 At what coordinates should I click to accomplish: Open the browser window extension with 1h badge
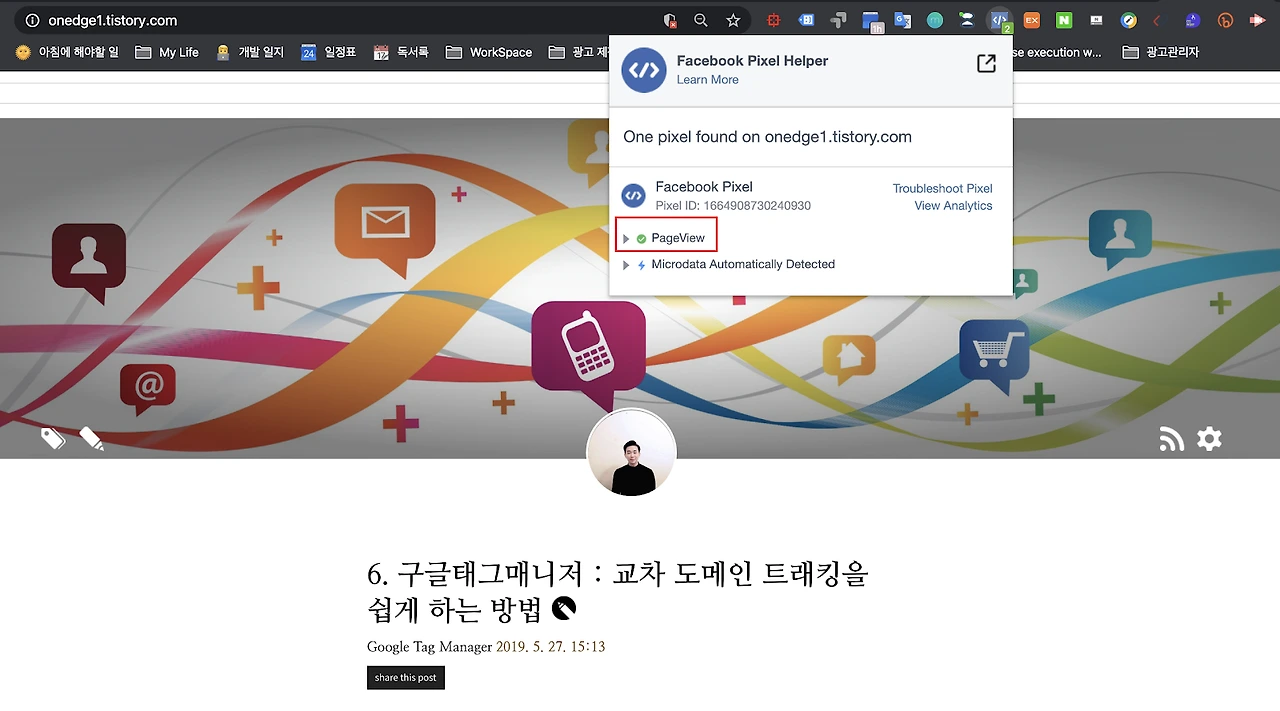(872, 21)
